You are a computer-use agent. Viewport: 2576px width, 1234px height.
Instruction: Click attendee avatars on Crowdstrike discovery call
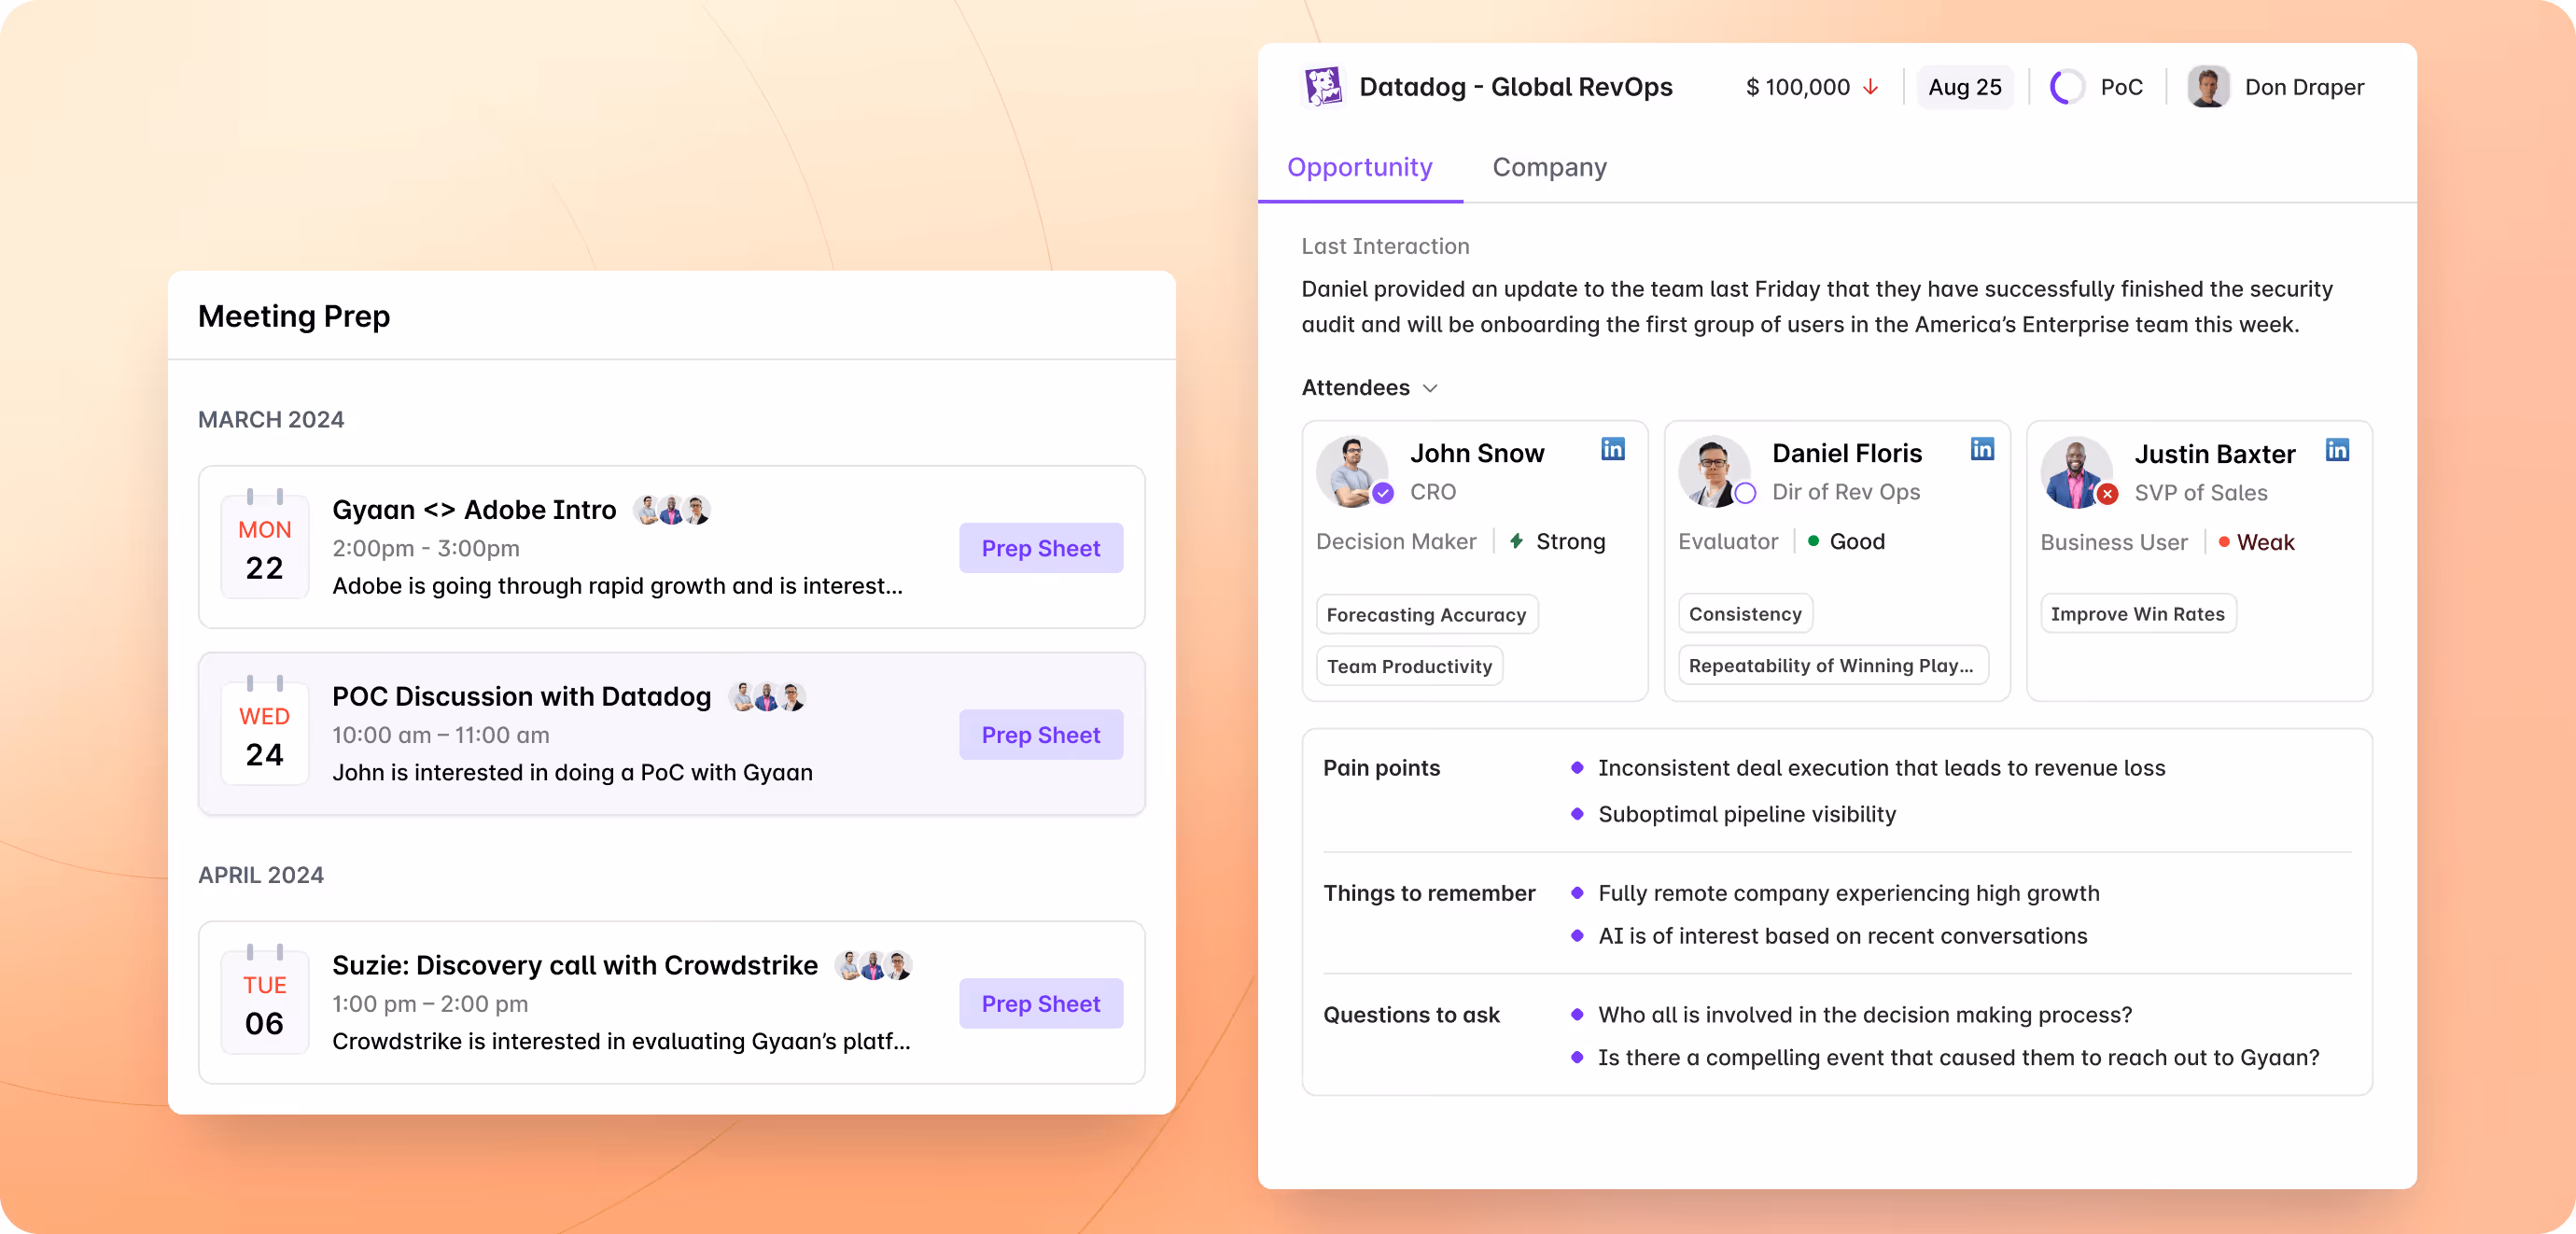[x=874, y=965]
